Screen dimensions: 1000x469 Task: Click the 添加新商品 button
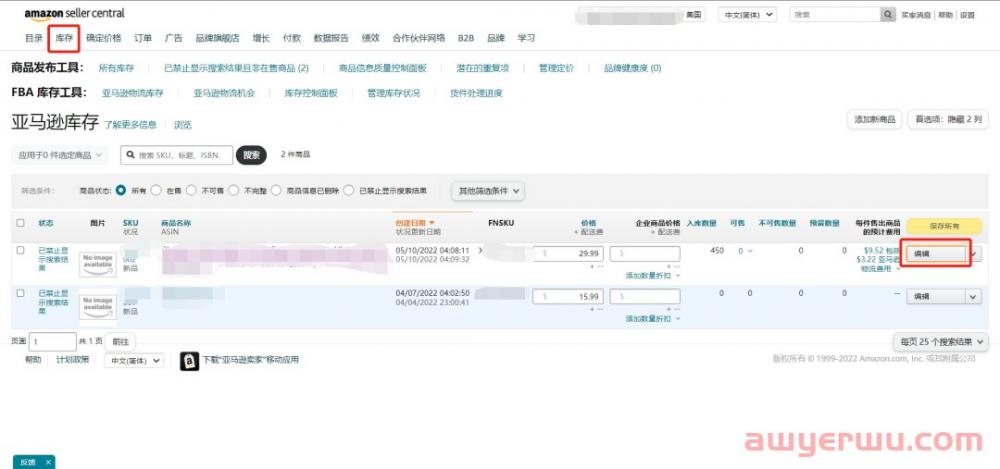point(875,119)
